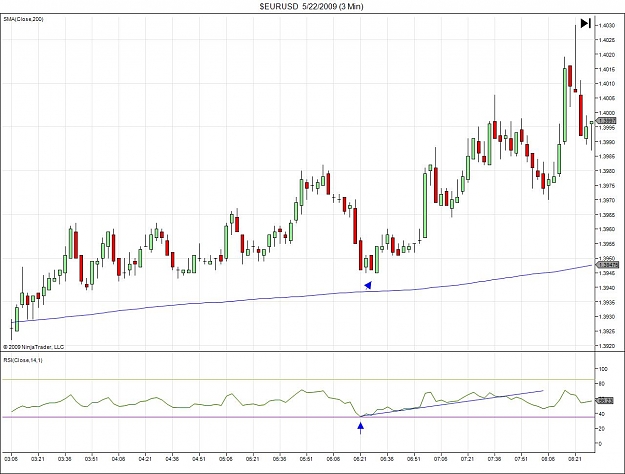Click the RSI(Close,14,1) indicator label
Screen dimensions: 625x474
(x=23, y=360)
